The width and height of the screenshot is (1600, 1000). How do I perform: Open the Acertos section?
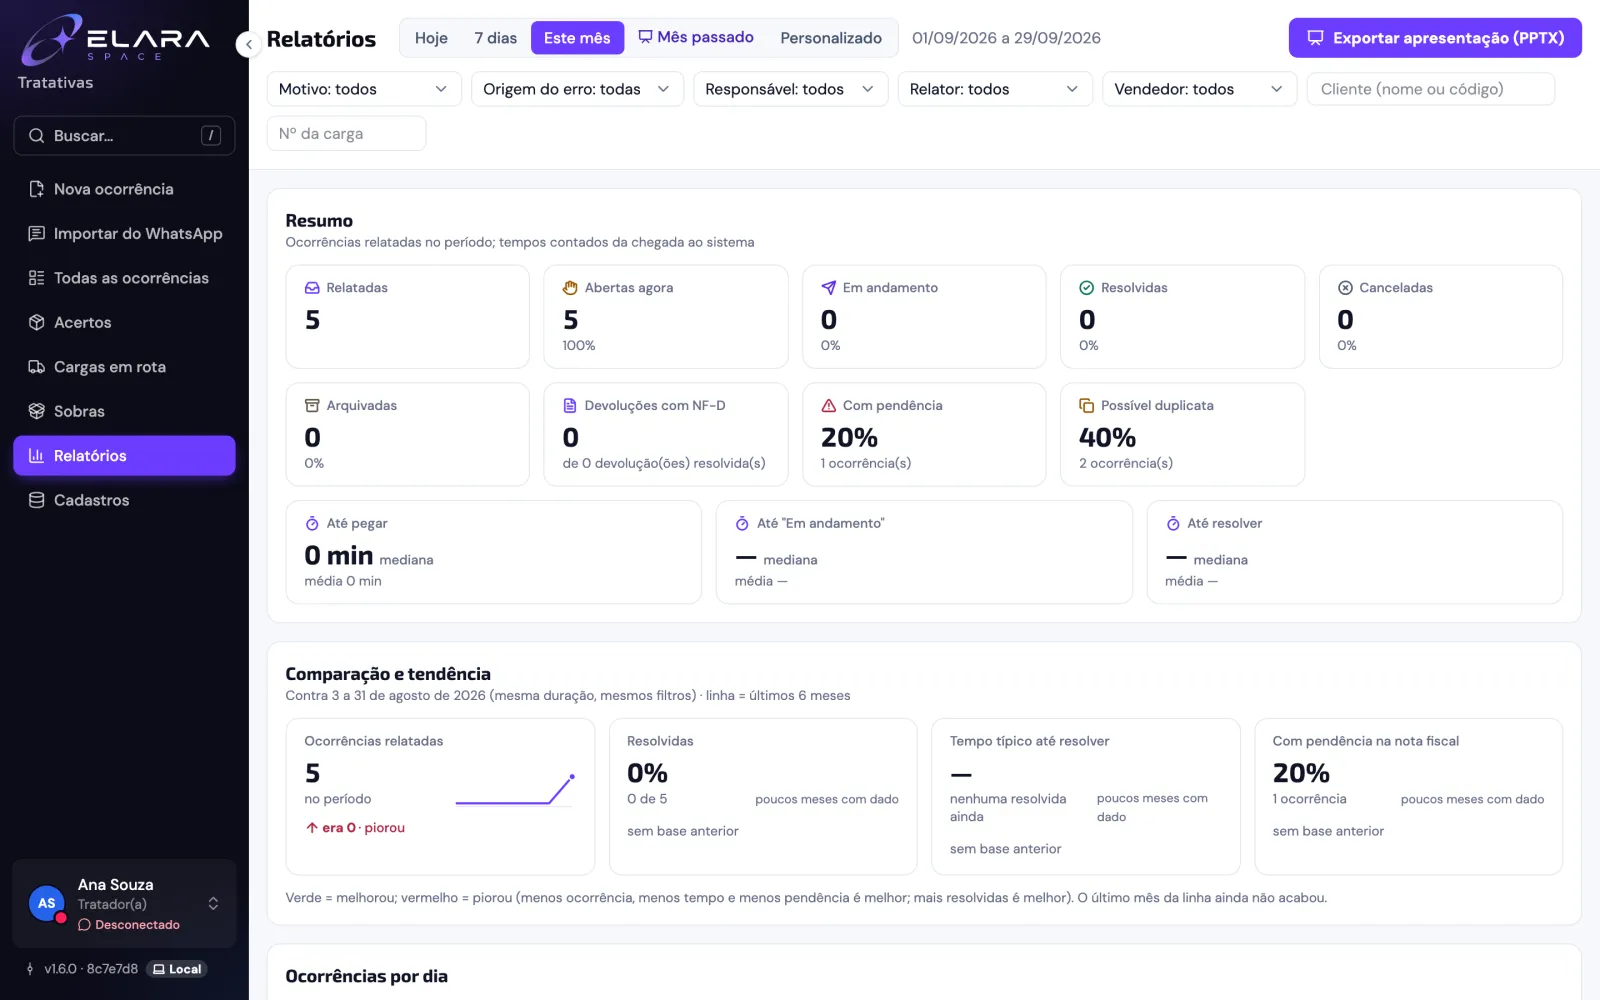124,322
